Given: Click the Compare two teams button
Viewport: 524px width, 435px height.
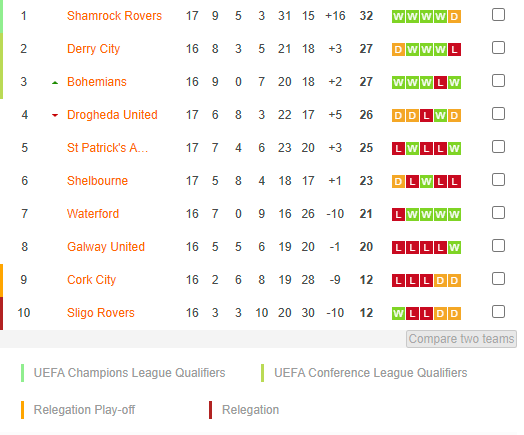Looking at the screenshot, I should (462, 339).
